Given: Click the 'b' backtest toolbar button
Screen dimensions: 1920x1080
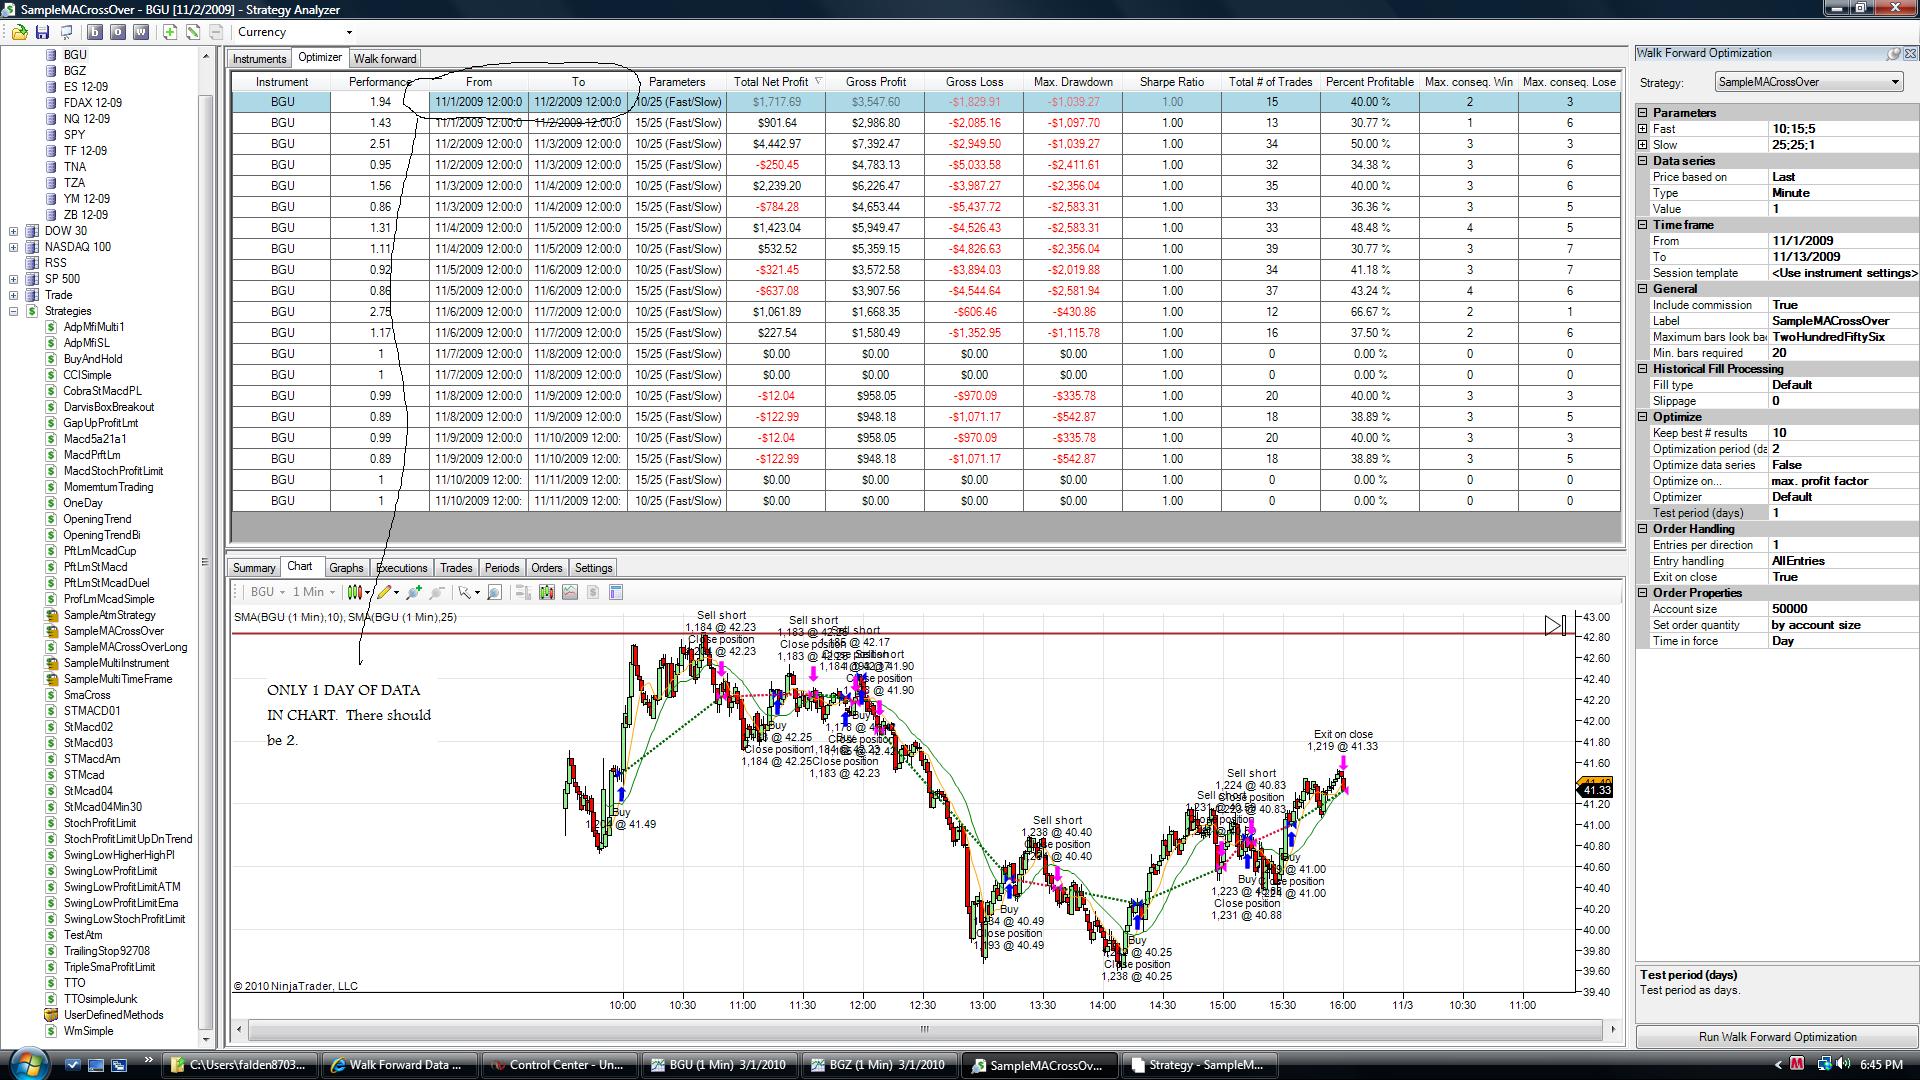Looking at the screenshot, I should coord(95,32).
